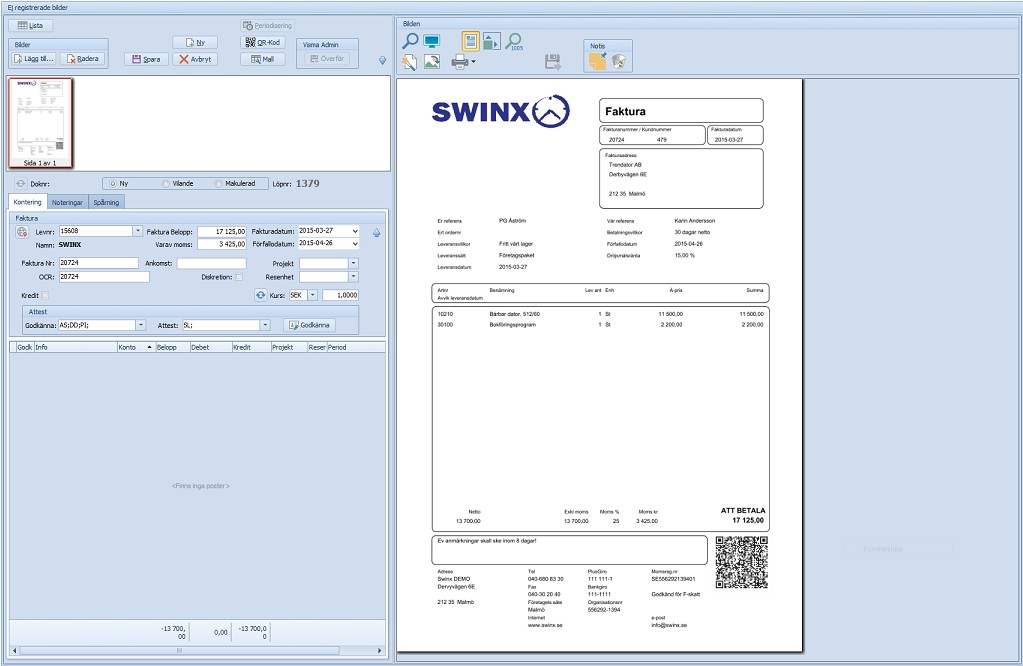
Task: Click the printer icon
Action: coord(460,62)
